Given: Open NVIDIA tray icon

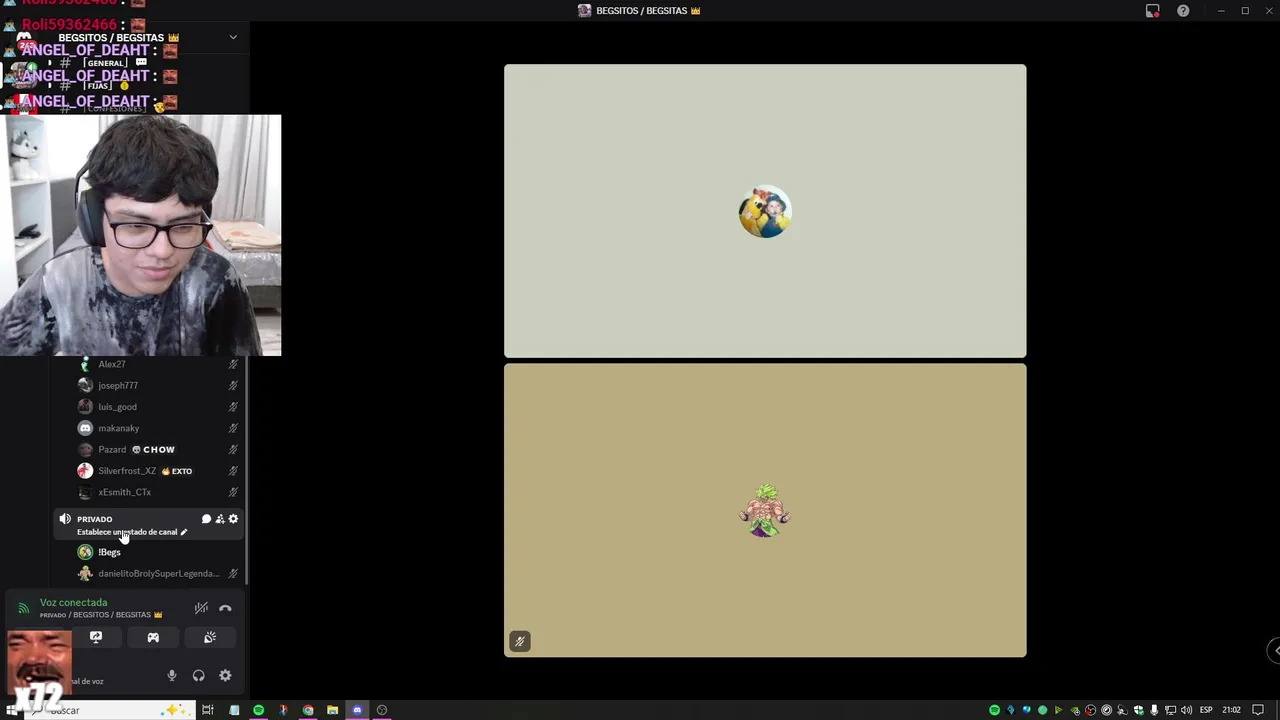Looking at the screenshot, I should pyautogui.click(x=1075, y=710).
